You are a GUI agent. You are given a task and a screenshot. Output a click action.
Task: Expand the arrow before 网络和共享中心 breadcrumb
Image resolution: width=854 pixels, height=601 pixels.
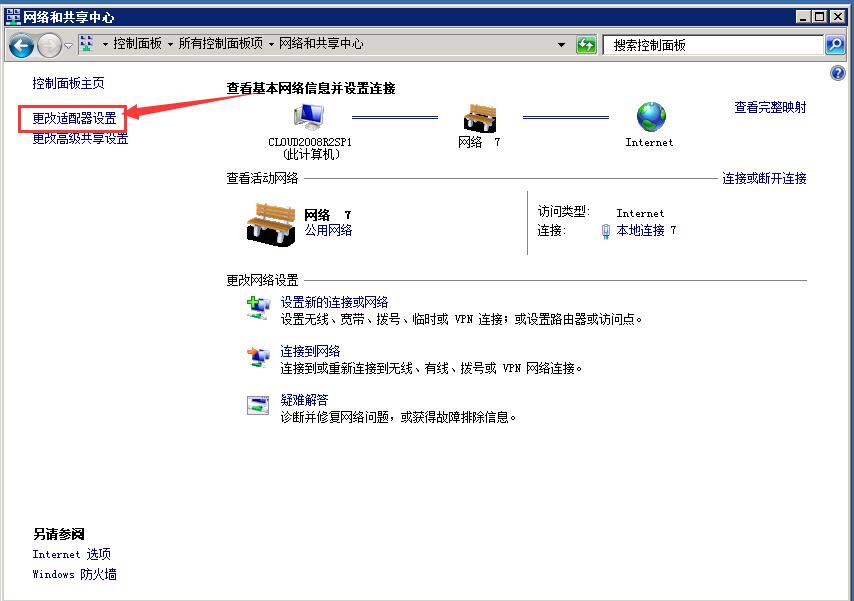pyautogui.click(x=271, y=45)
